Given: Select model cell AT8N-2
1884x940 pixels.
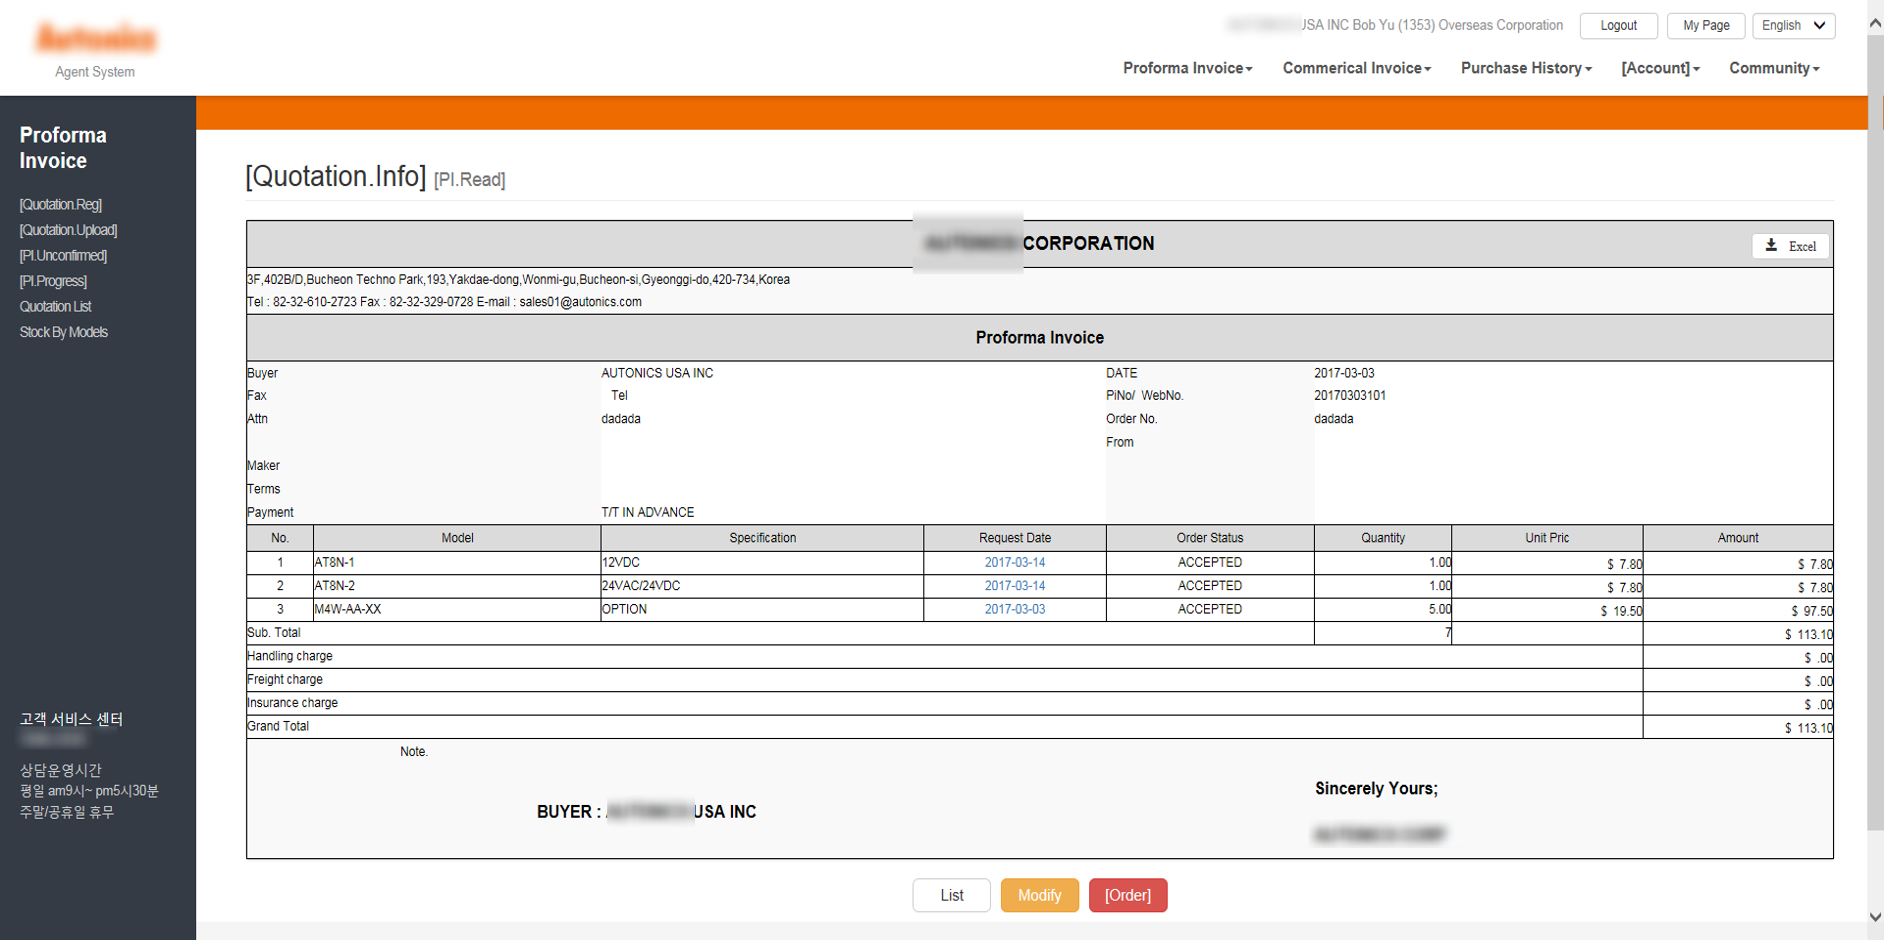Looking at the screenshot, I should (x=457, y=586).
